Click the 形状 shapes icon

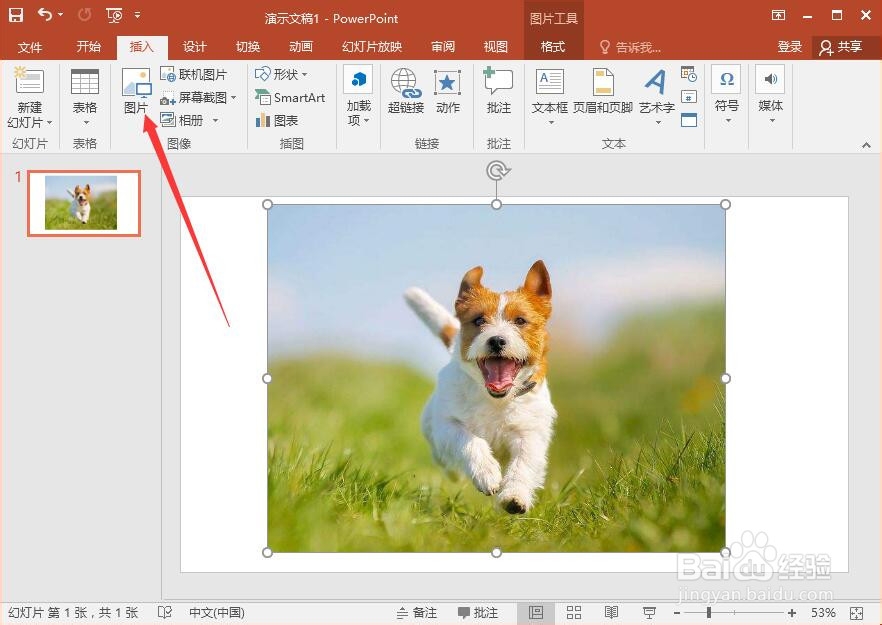[x=263, y=74]
